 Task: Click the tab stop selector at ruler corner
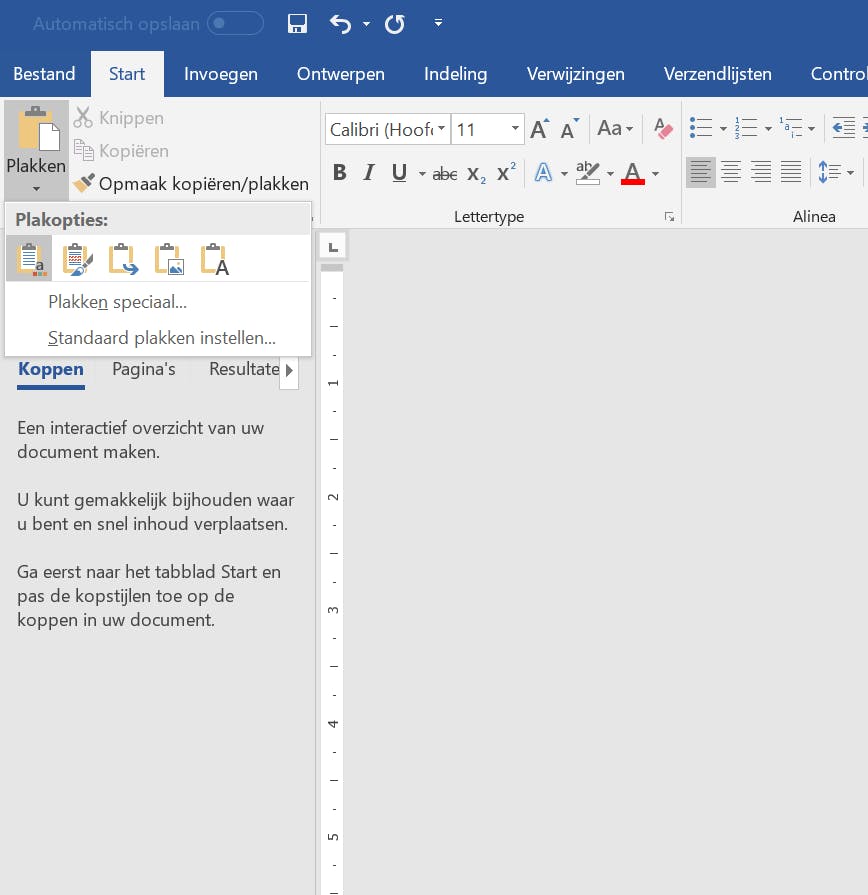tap(332, 245)
